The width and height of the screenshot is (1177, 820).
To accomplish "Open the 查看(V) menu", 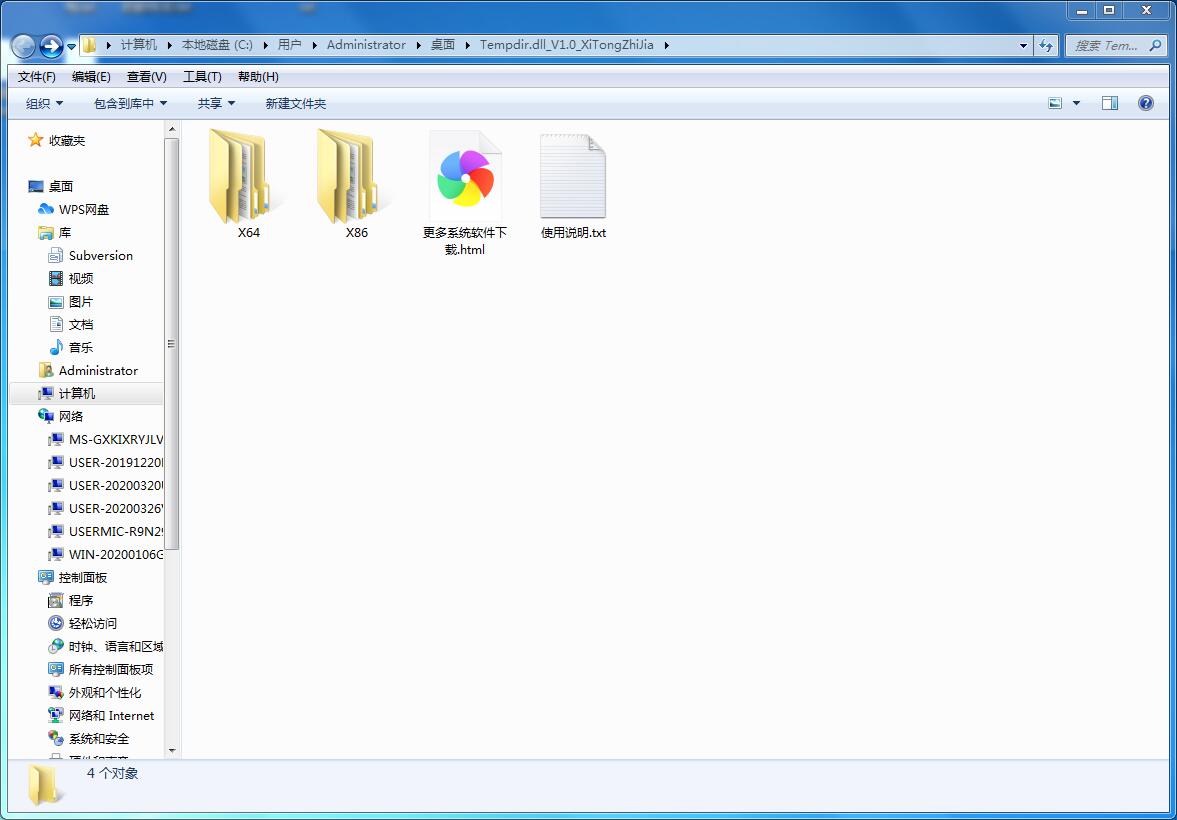I will pyautogui.click(x=146, y=77).
